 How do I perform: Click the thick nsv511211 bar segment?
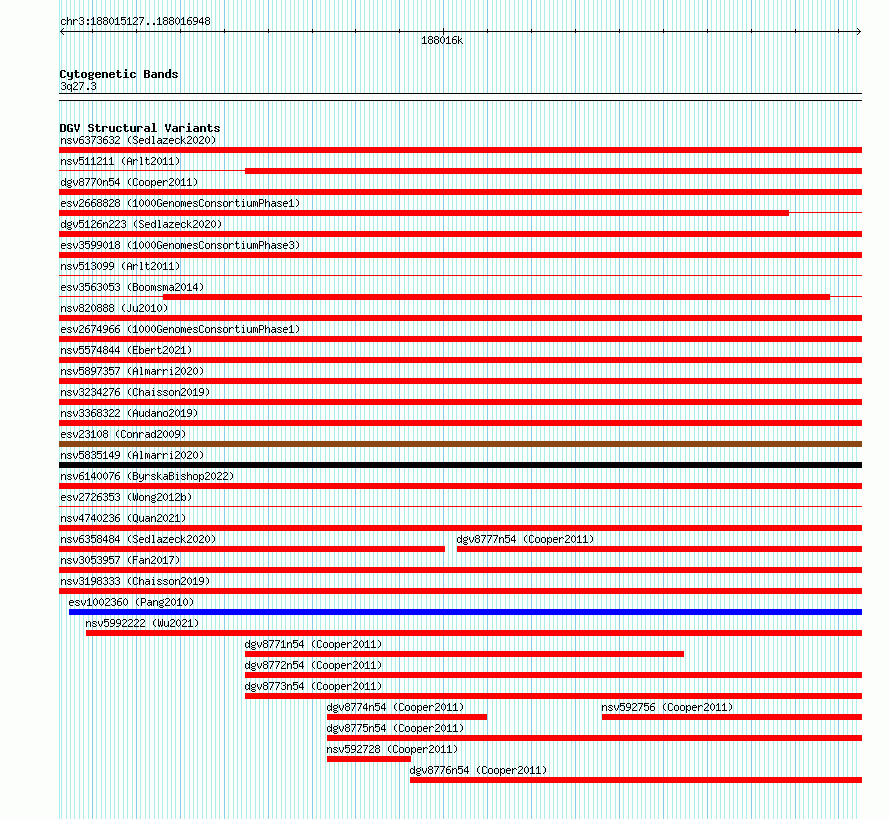(553, 171)
